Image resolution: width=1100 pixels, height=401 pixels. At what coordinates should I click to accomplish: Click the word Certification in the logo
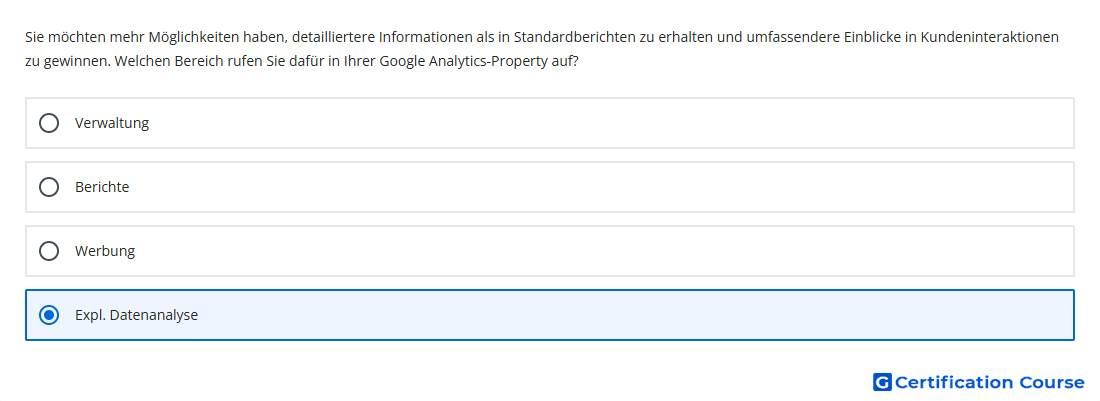pos(954,382)
